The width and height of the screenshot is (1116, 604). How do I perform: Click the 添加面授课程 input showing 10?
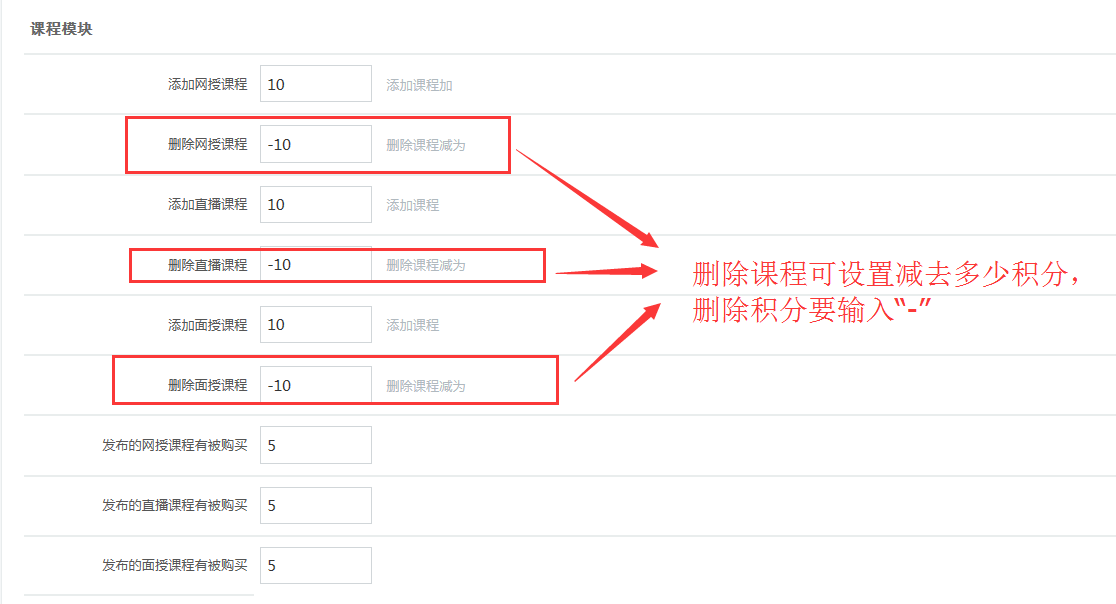pos(315,324)
